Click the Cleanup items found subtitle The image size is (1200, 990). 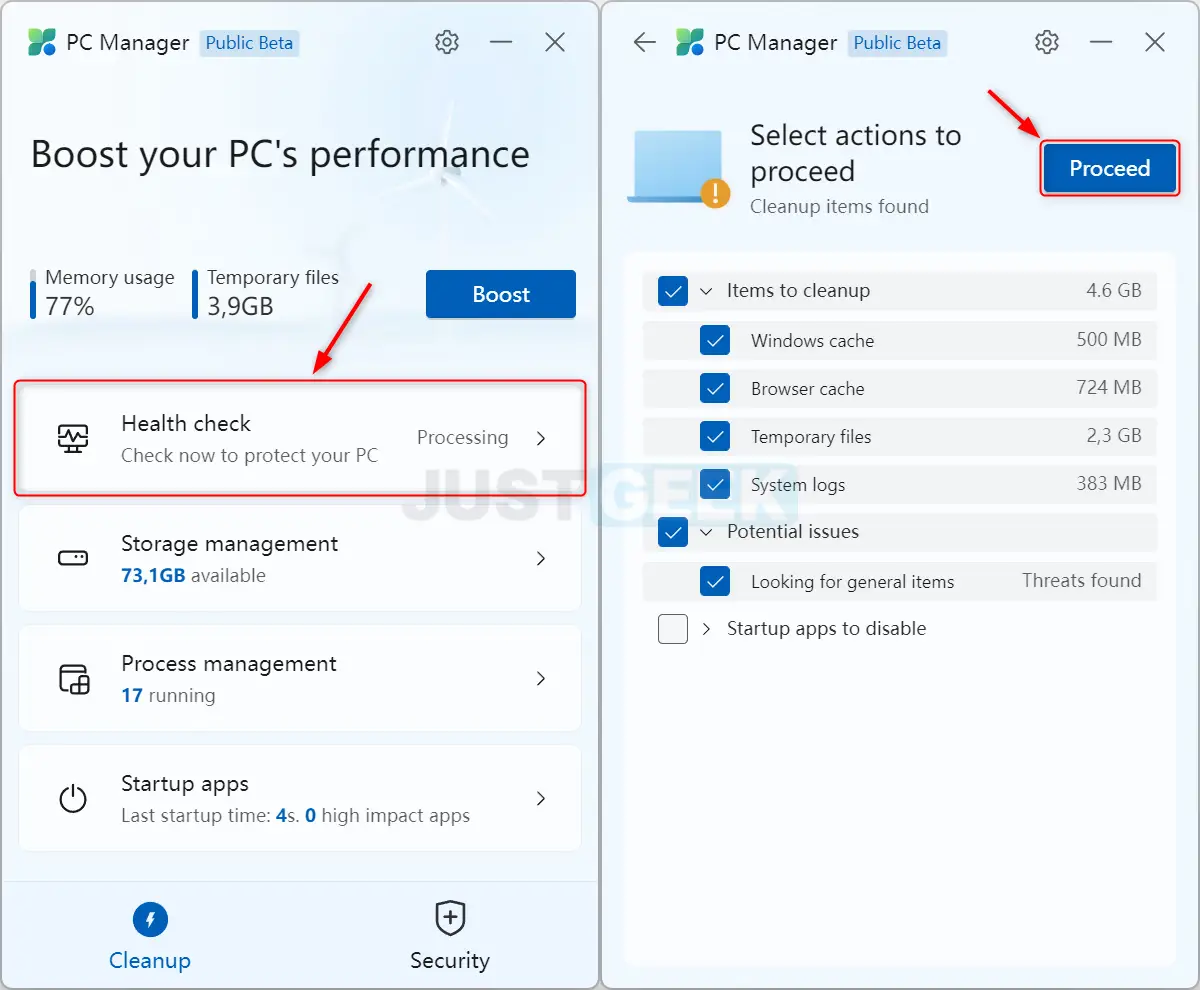[839, 207]
